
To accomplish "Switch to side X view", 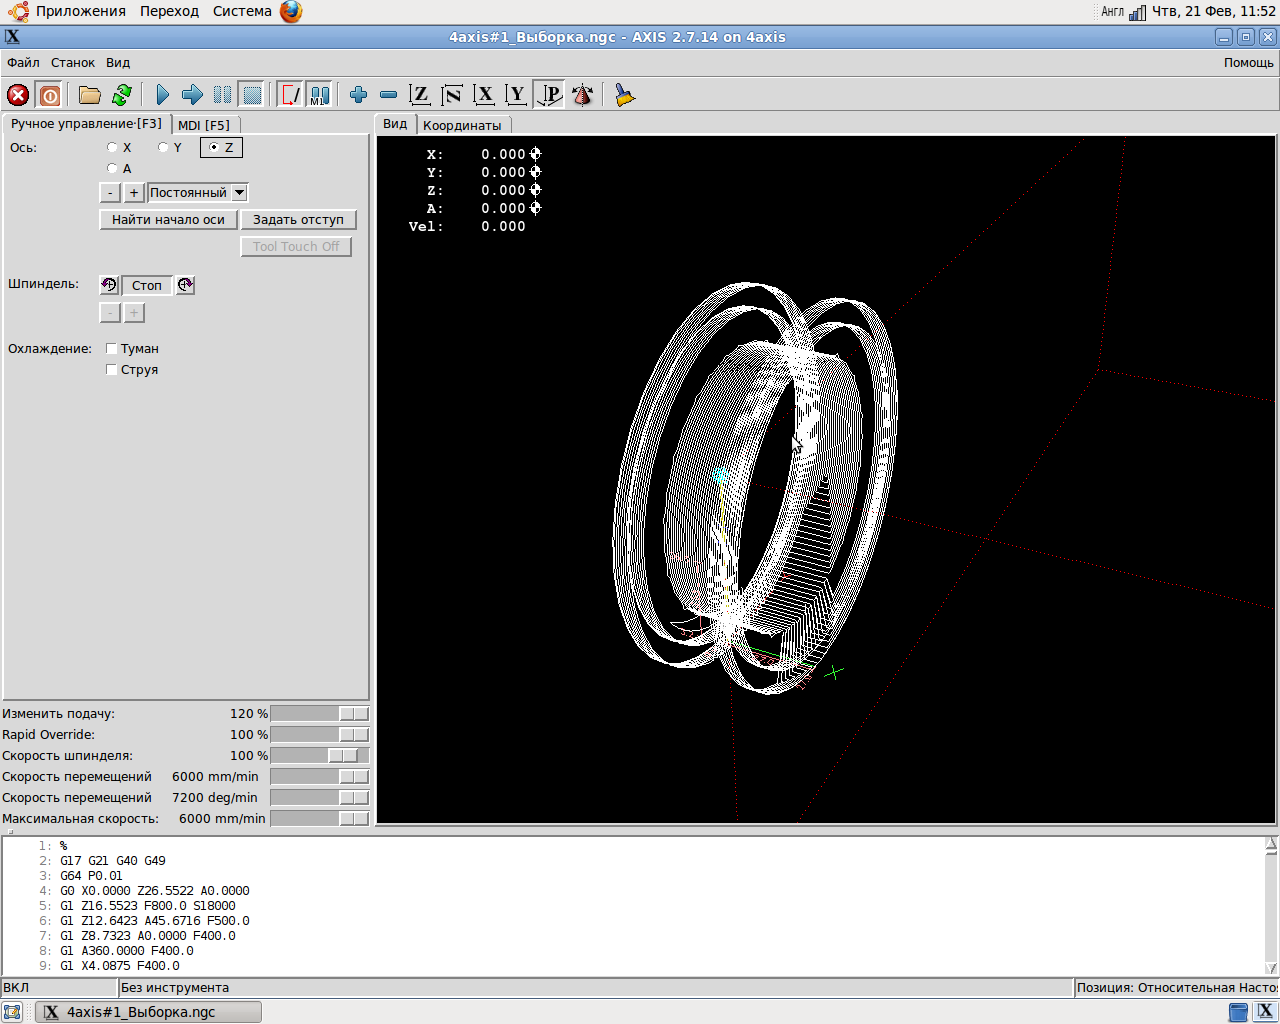I will [x=484, y=95].
